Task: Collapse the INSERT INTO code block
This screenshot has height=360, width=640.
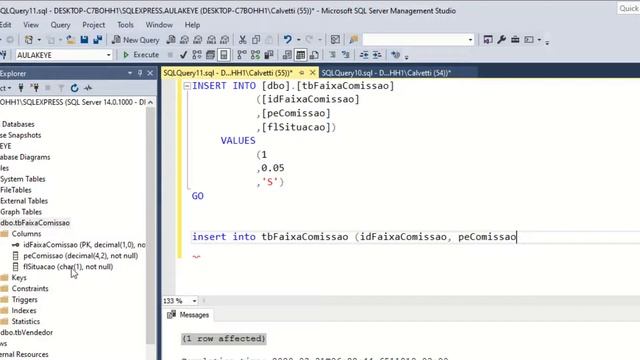Action: tap(187, 86)
